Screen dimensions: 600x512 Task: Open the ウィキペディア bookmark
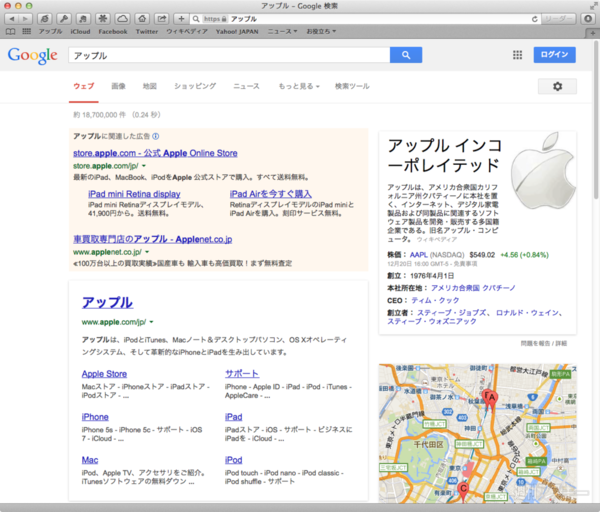click(x=187, y=31)
